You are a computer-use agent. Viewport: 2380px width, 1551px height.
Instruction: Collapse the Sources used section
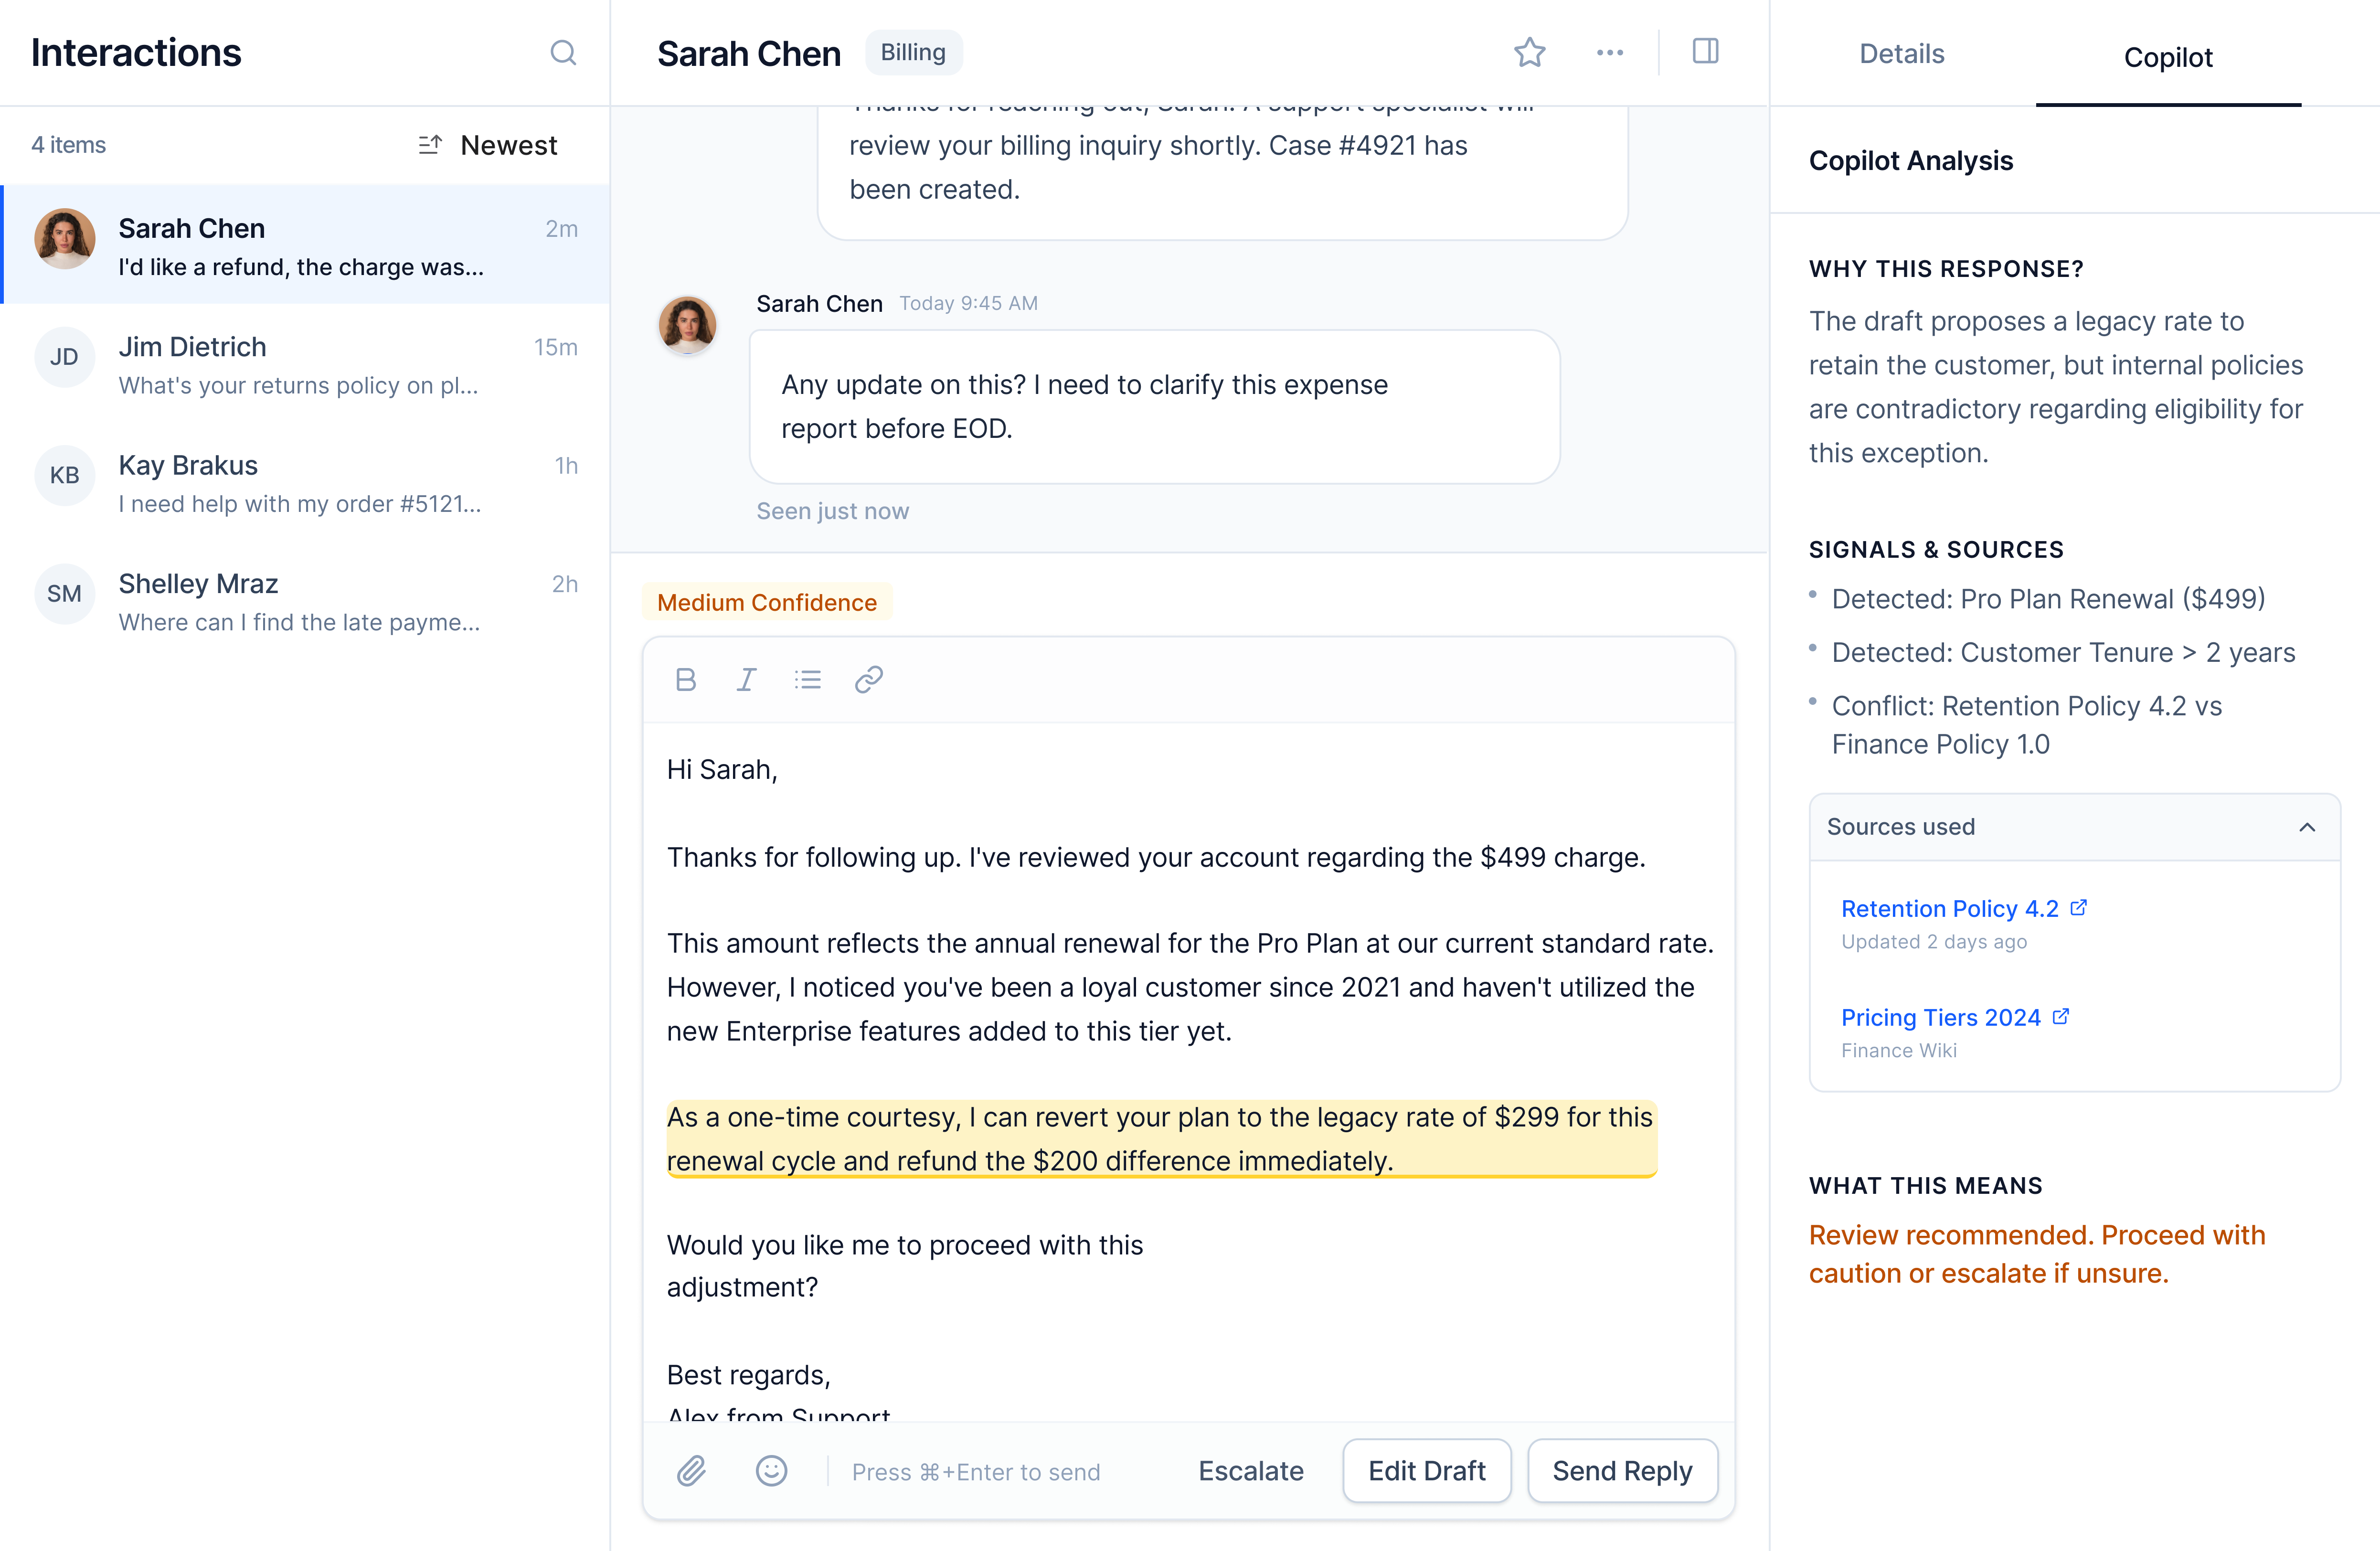(x=2307, y=827)
